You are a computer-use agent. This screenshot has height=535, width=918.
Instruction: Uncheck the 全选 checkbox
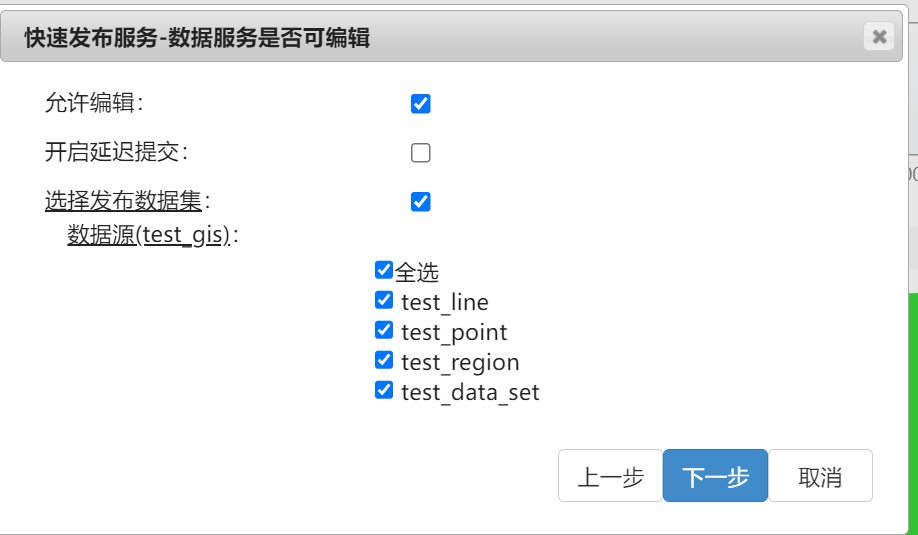pyautogui.click(x=383, y=270)
